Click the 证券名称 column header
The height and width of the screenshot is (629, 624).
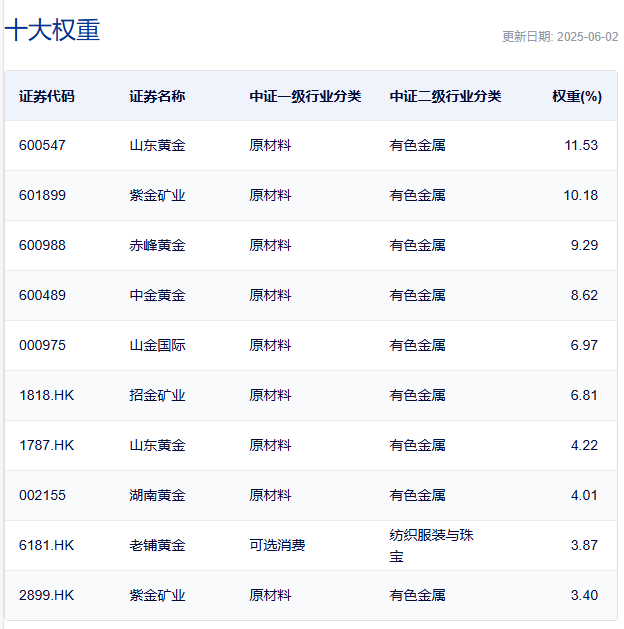click(x=157, y=97)
